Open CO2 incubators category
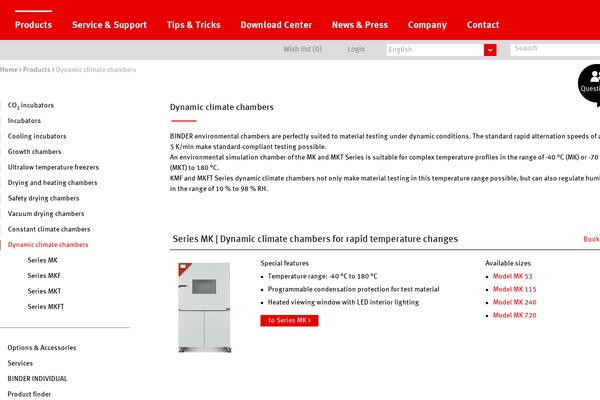The width and height of the screenshot is (600, 400). pos(31,105)
